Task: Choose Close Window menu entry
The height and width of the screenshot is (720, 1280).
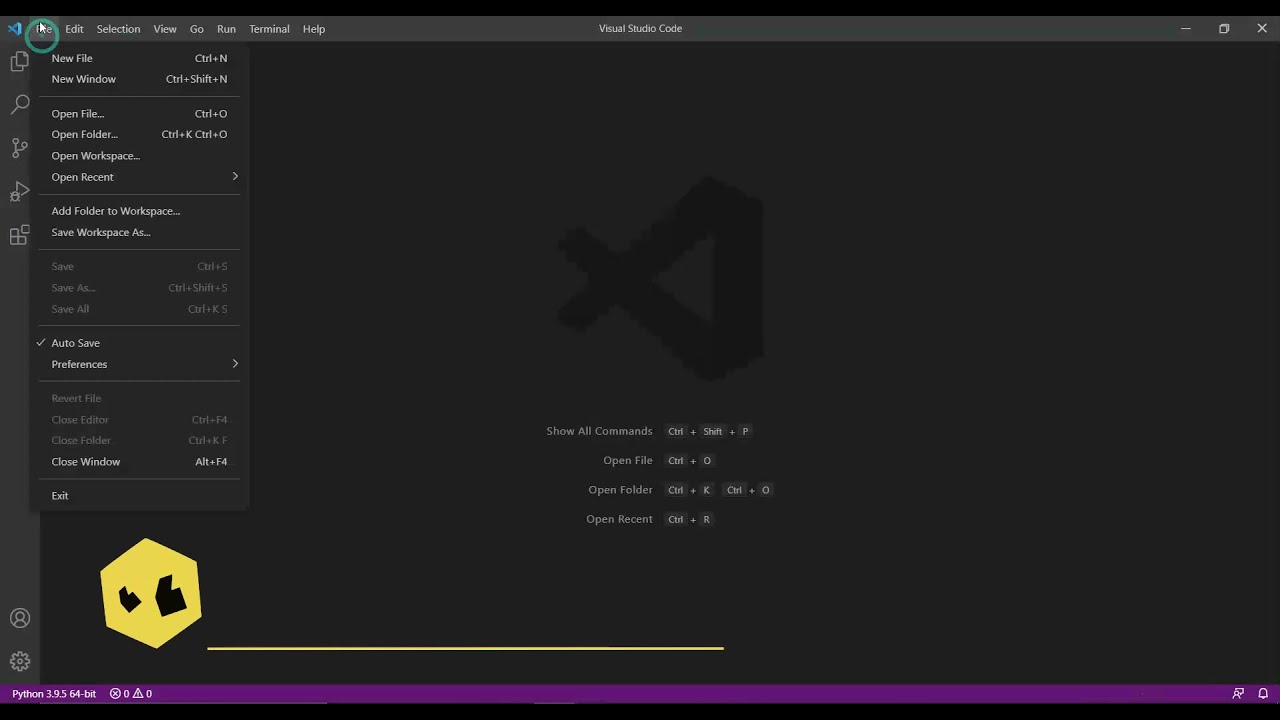Action: point(139,462)
